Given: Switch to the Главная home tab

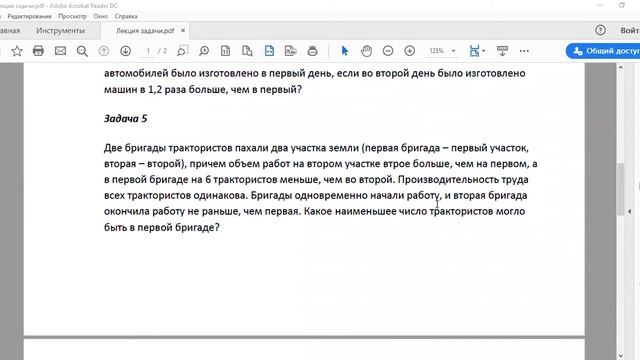Looking at the screenshot, I should pos(10,31).
